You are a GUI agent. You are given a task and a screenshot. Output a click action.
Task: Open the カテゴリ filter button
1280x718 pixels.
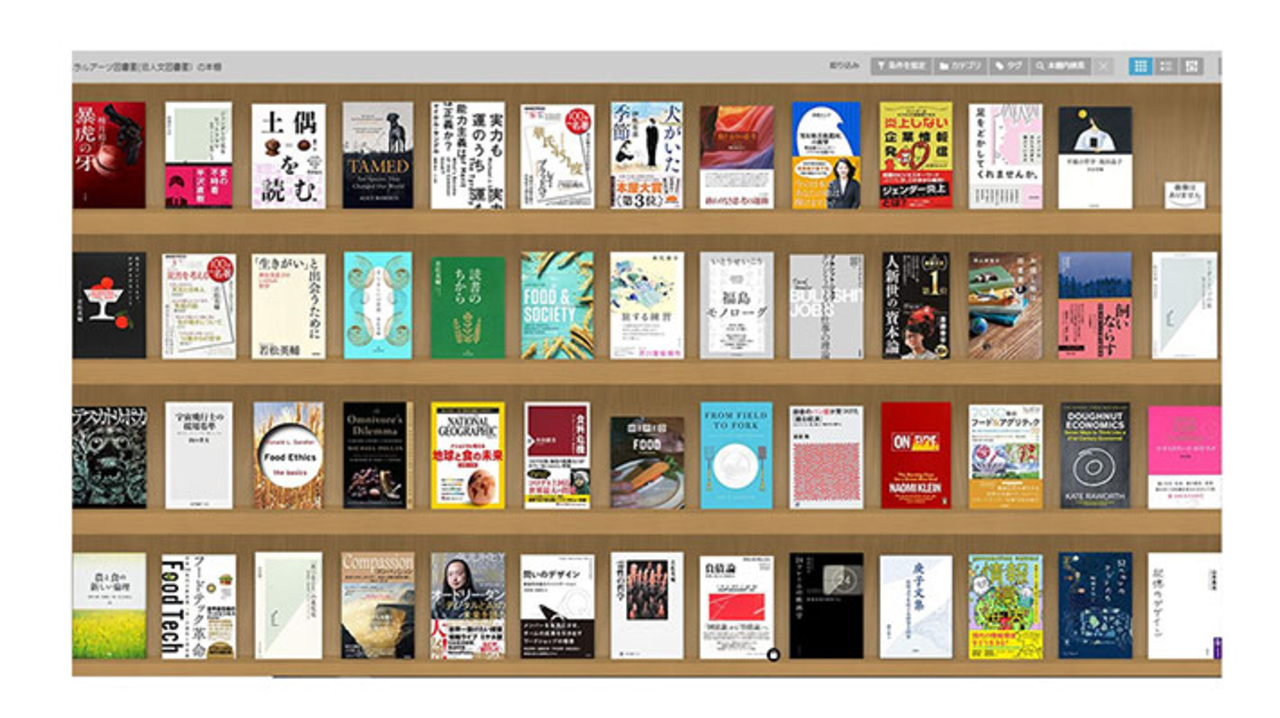959,66
